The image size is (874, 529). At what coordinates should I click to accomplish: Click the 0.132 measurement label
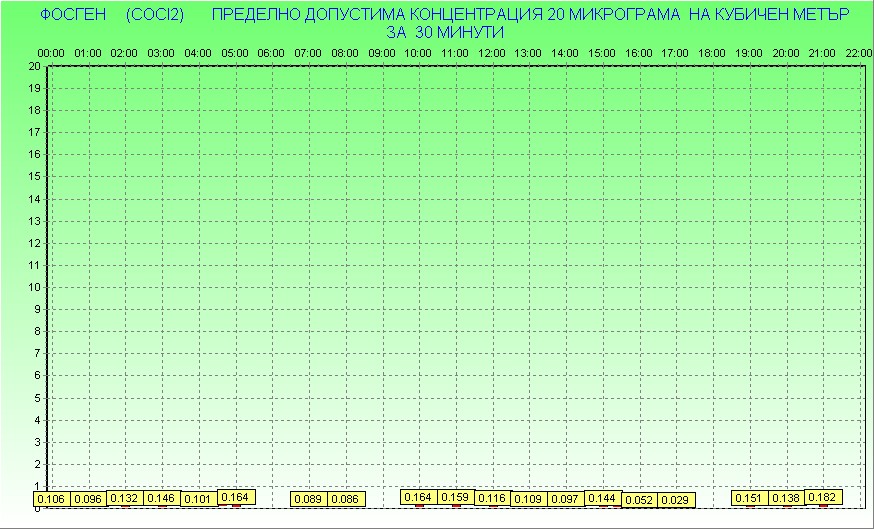(125, 498)
